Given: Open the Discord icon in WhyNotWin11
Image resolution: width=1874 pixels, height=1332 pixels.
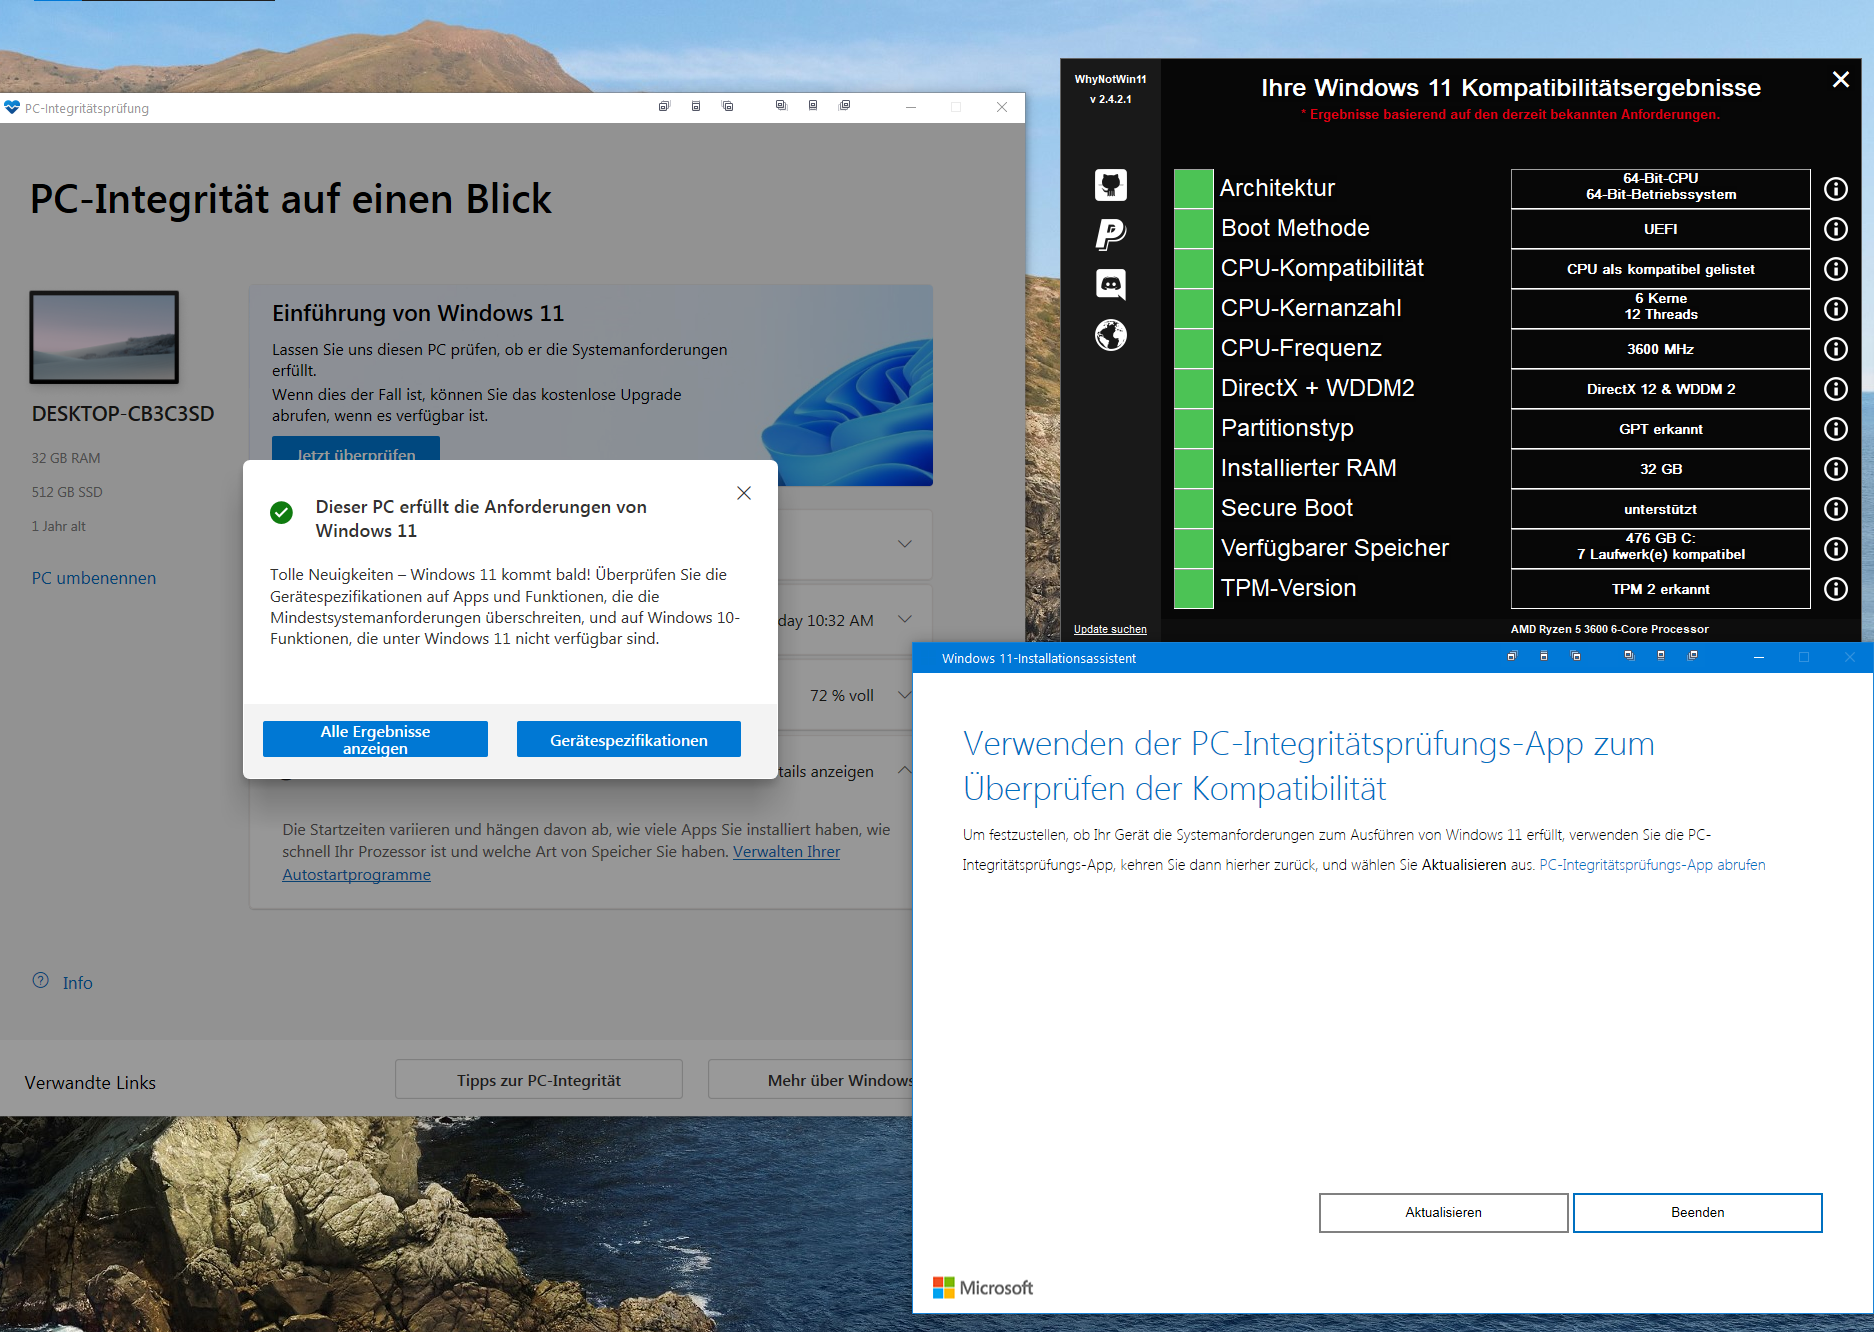Looking at the screenshot, I should coord(1111,285).
